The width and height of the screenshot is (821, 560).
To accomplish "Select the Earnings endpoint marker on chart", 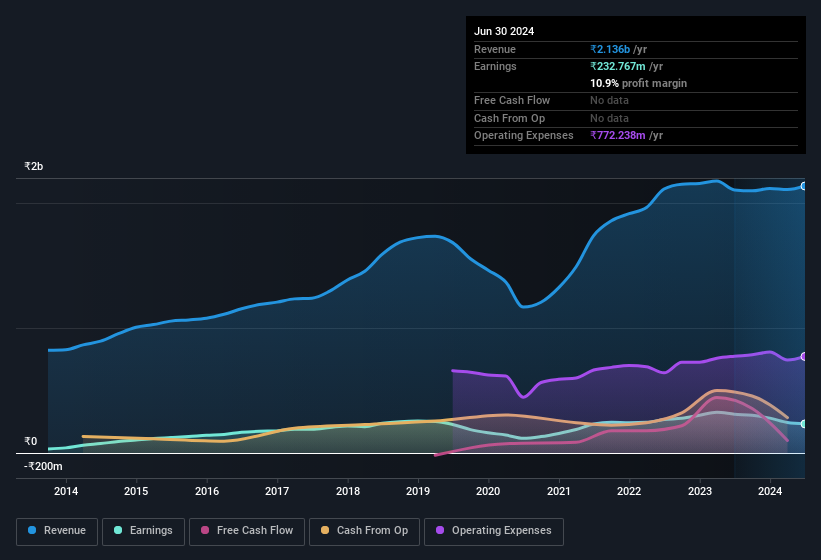I will [804, 424].
